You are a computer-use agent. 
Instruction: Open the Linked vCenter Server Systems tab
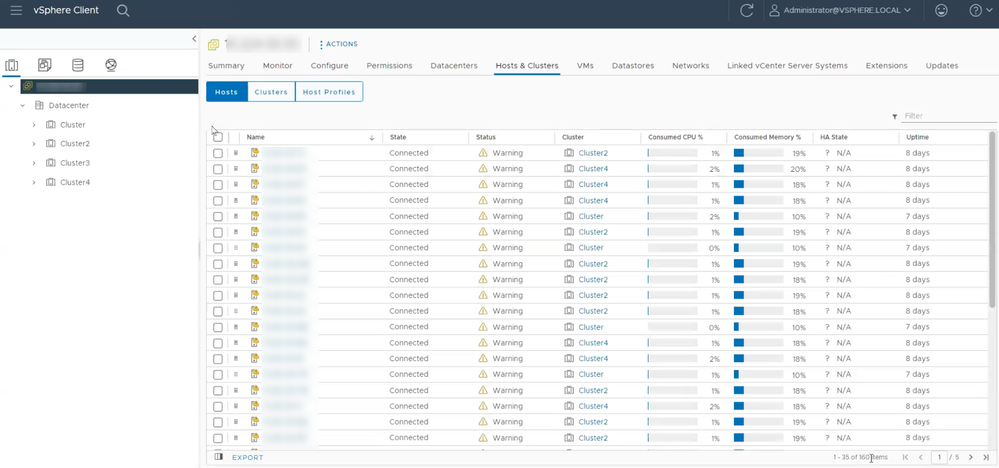[x=787, y=66]
